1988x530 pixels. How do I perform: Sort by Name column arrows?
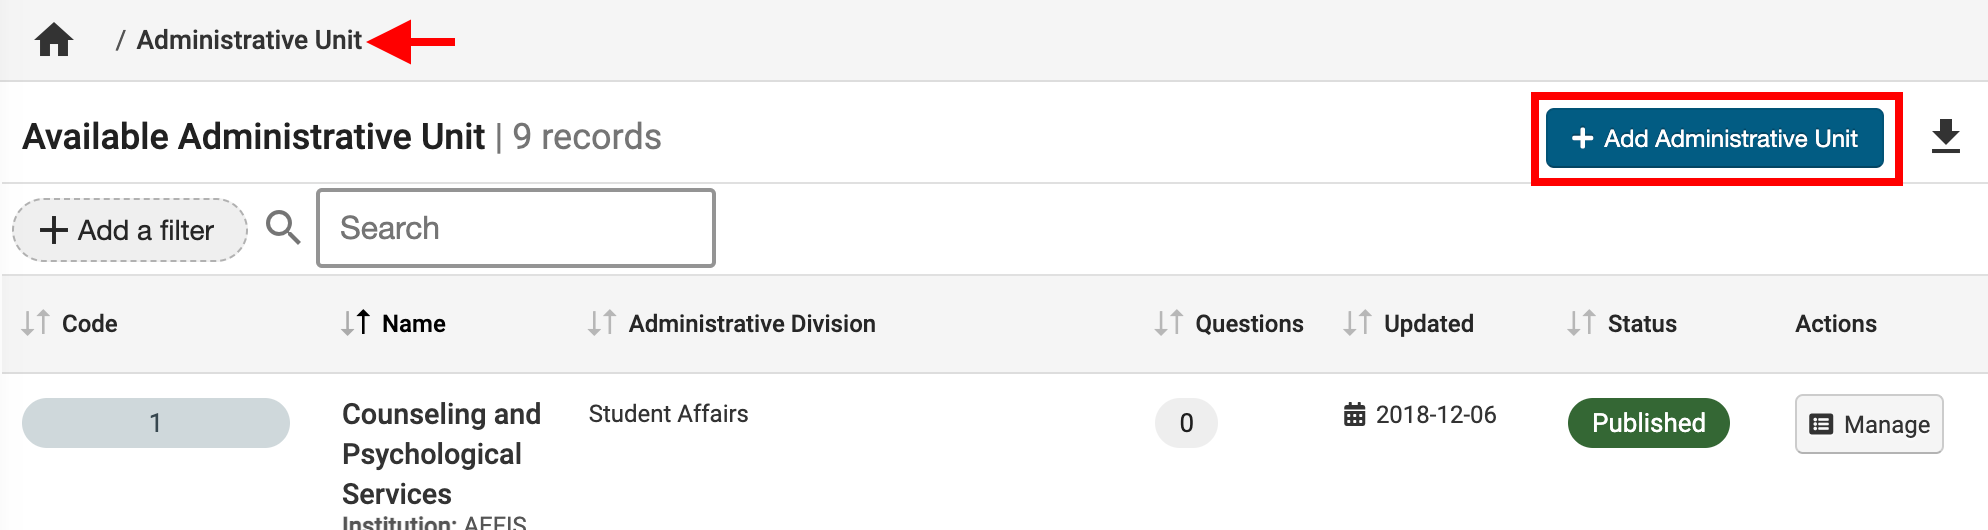point(355,323)
